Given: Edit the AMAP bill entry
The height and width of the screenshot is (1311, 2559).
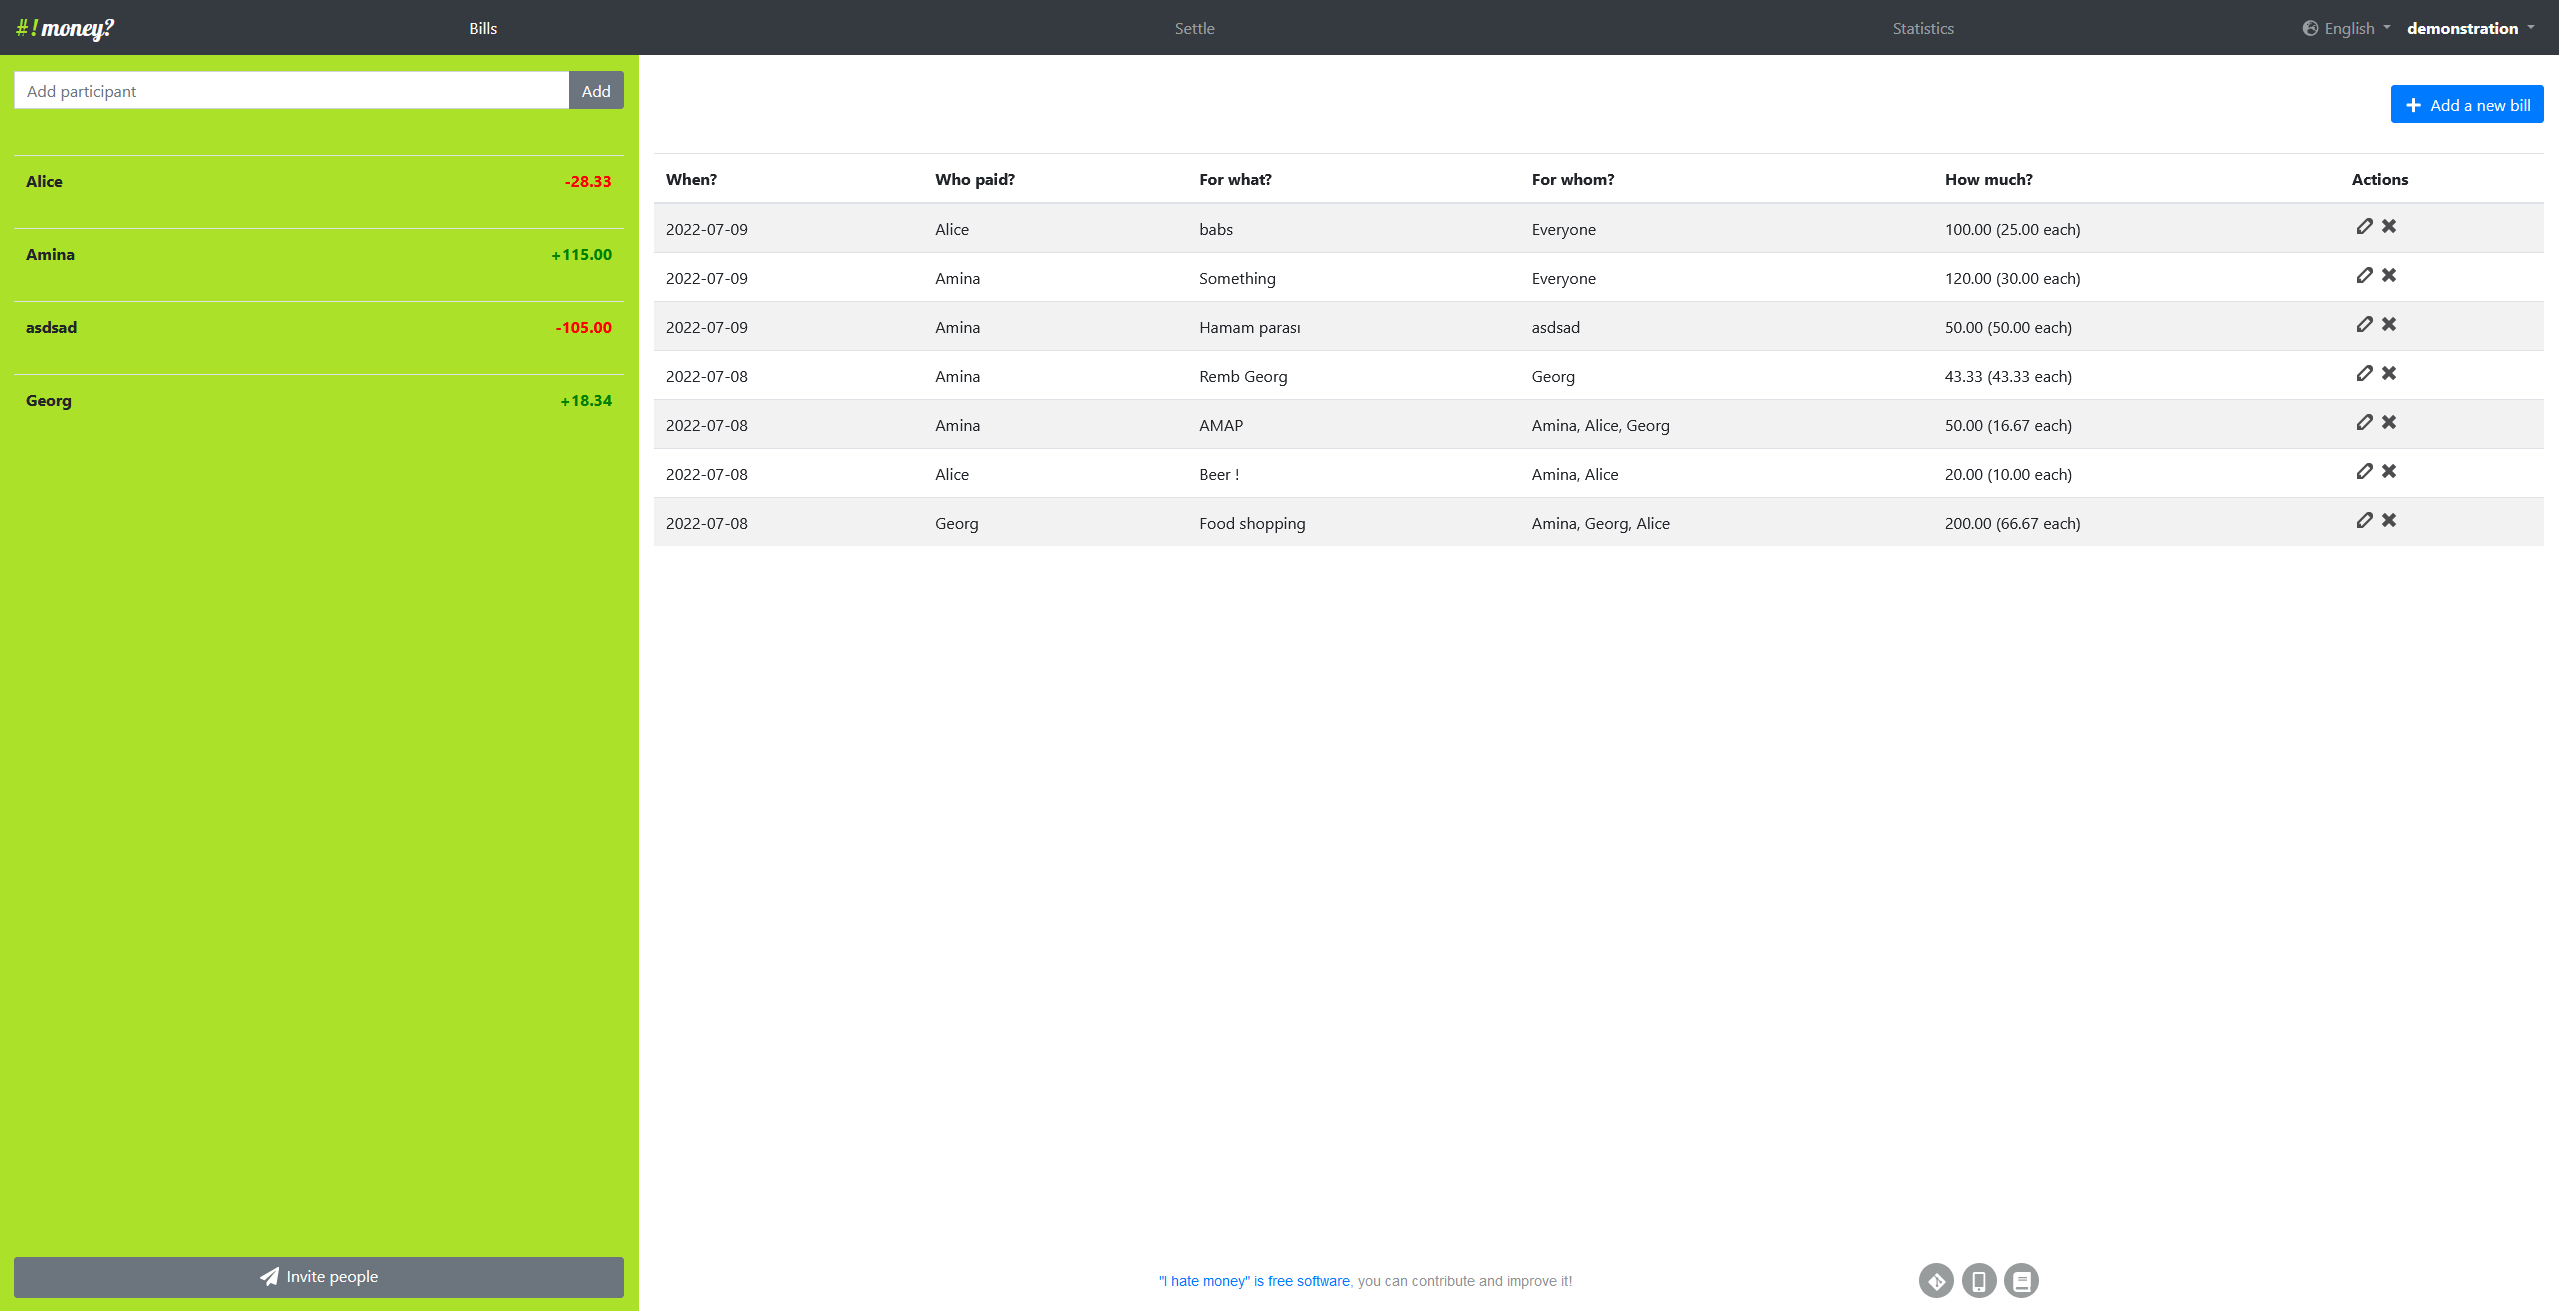Looking at the screenshot, I should (2364, 423).
